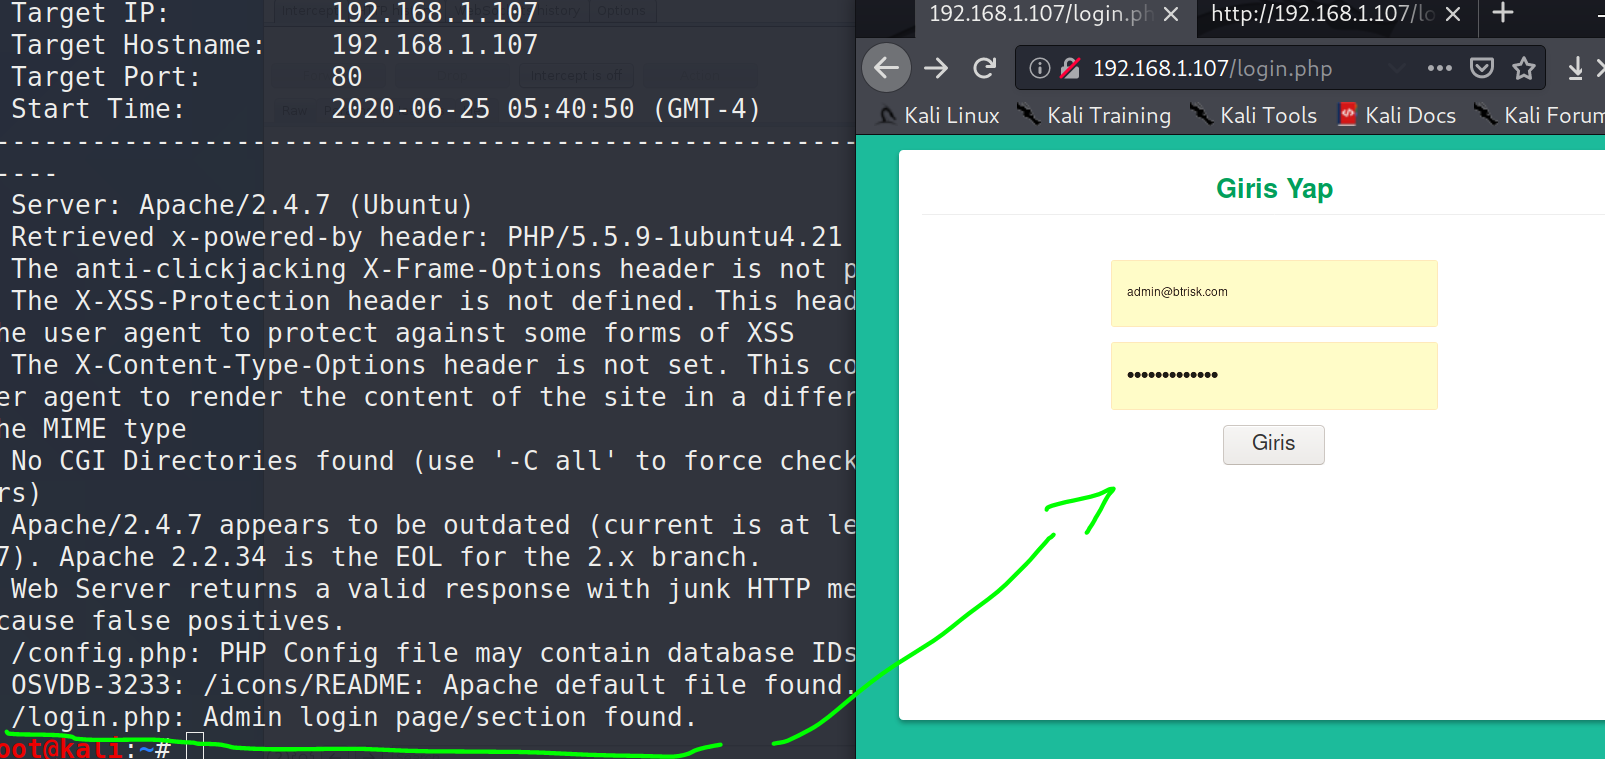This screenshot has width=1605, height=759.
Task: Open the Kali Tools bookmark
Action: (1254, 115)
